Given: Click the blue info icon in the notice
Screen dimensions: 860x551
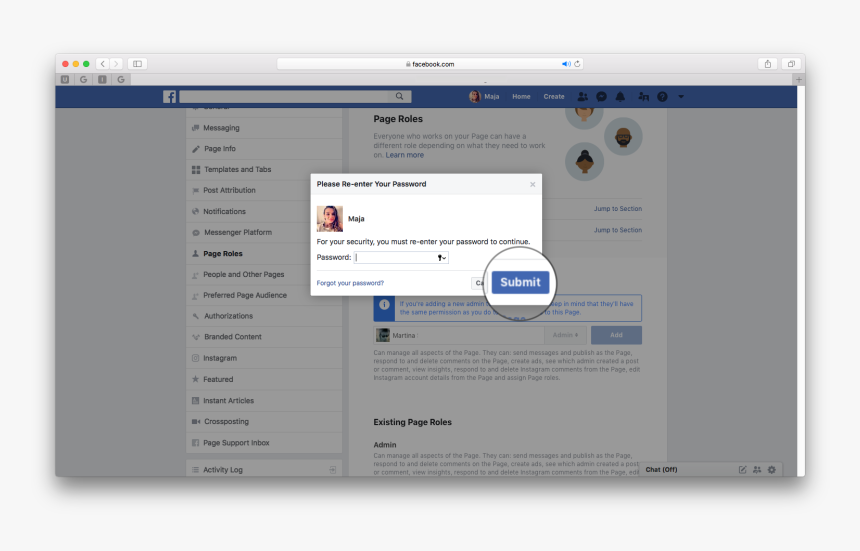Looking at the screenshot, I should [384, 305].
